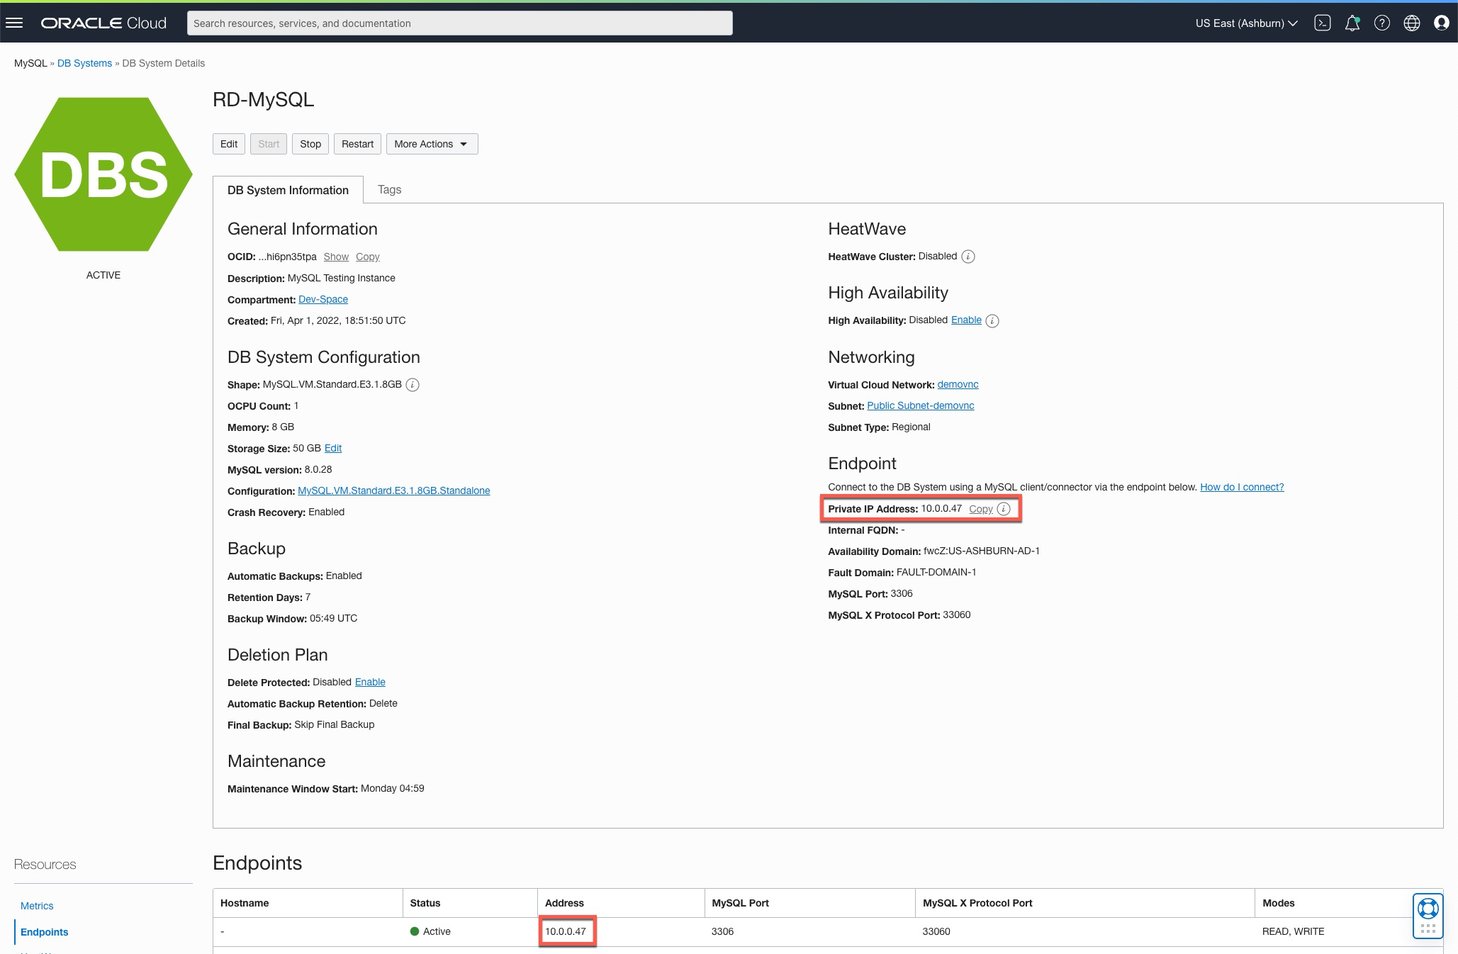Open the help question-mark icon
Image resolution: width=1458 pixels, height=954 pixels.
(x=1382, y=22)
